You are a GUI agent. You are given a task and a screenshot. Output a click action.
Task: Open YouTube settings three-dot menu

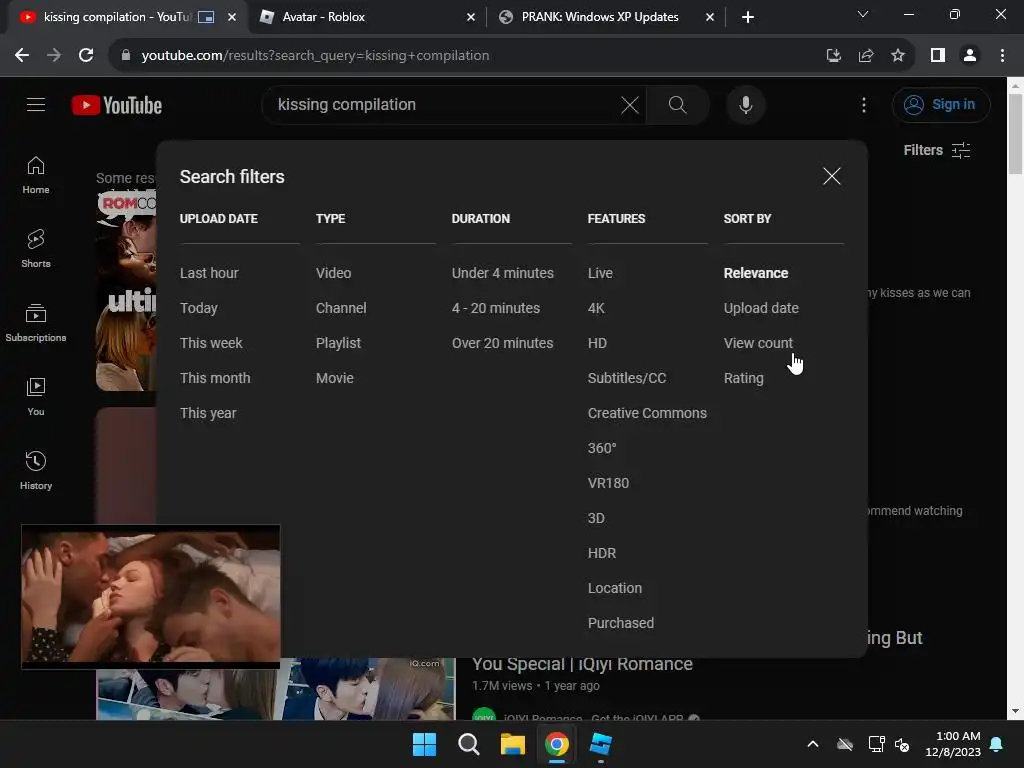pyautogui.click(x=863, y=104)
